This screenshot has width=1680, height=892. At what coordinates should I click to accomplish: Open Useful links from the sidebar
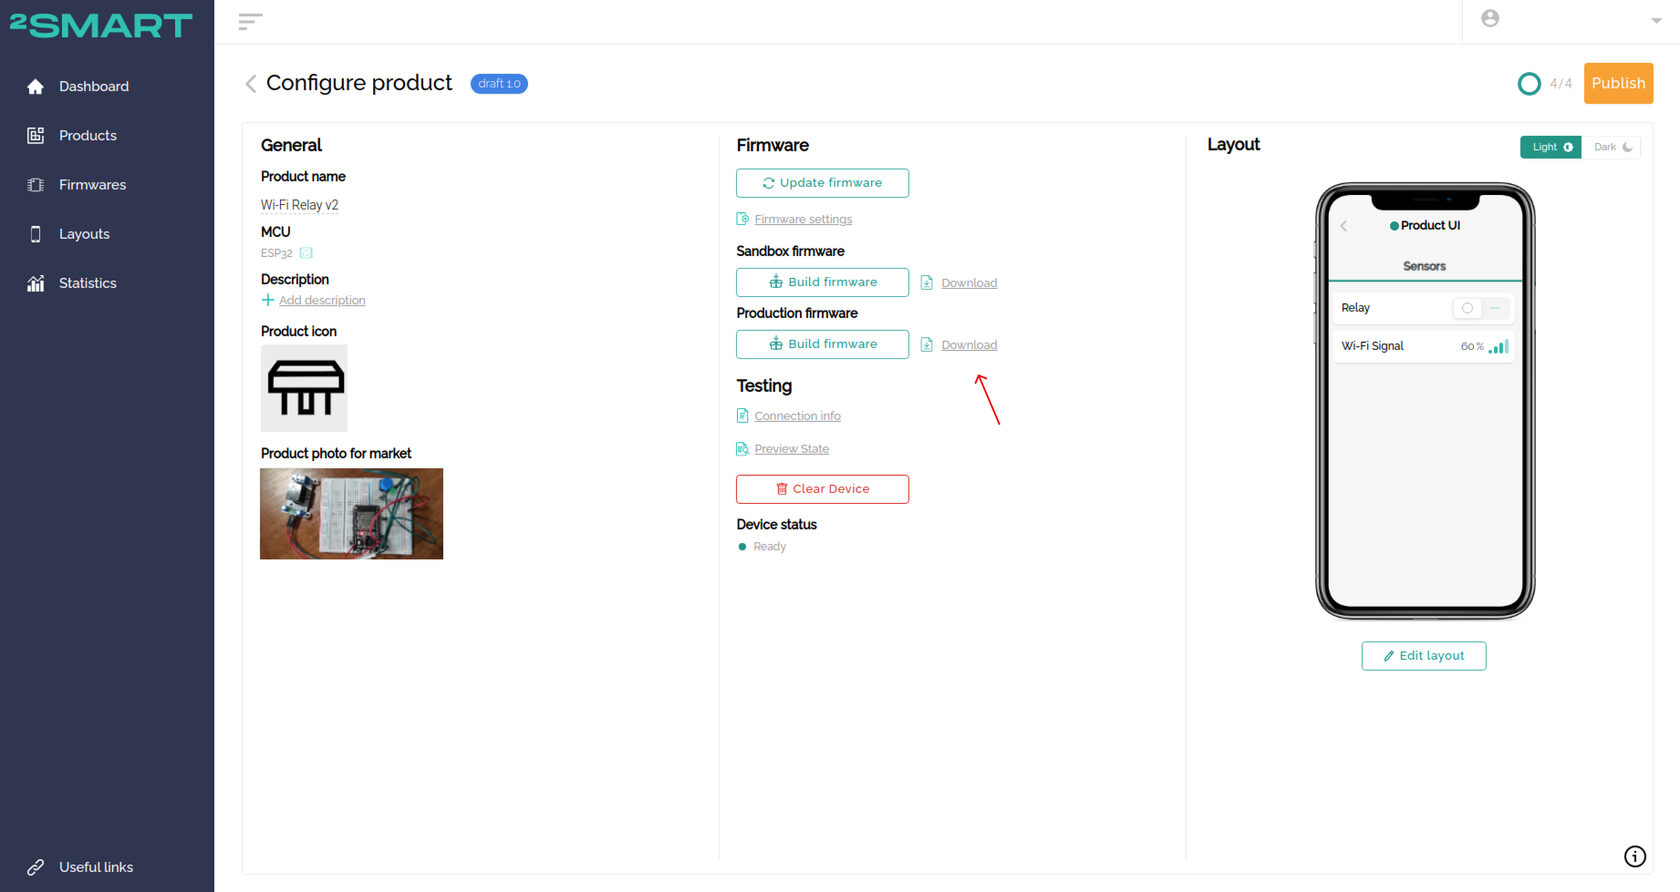[96, 867]
